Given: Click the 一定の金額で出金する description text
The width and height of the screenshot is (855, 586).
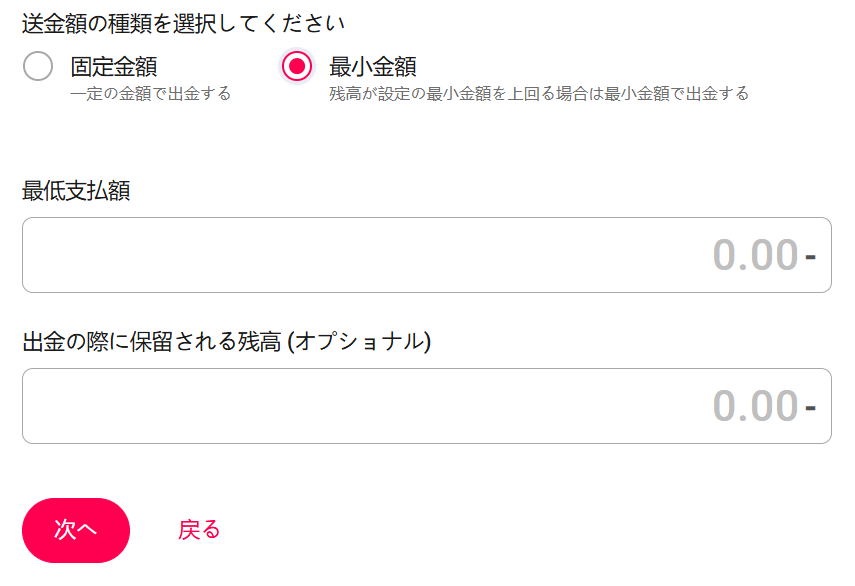Looking at the screenshot, I should (150, 94).
